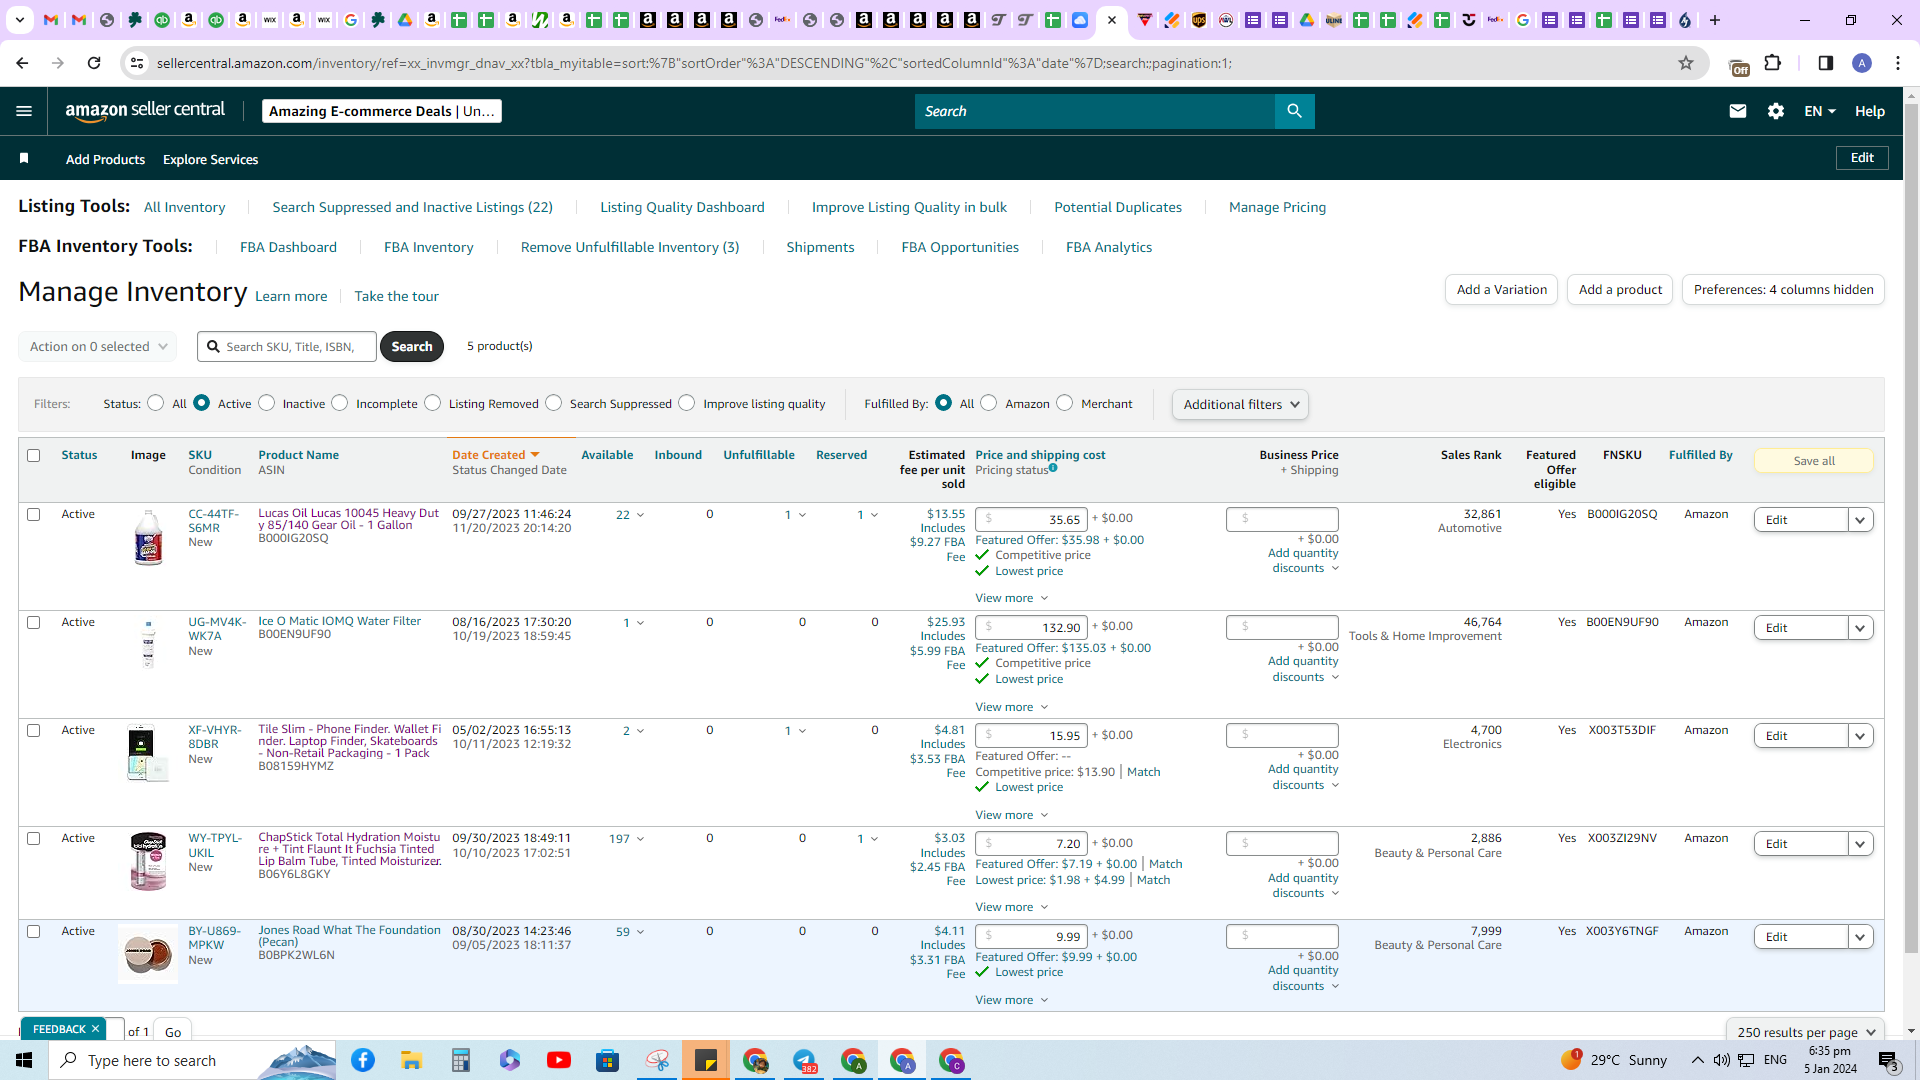Click the Save all button
The image size is (1920, 1080).
tap(1813, 461)
